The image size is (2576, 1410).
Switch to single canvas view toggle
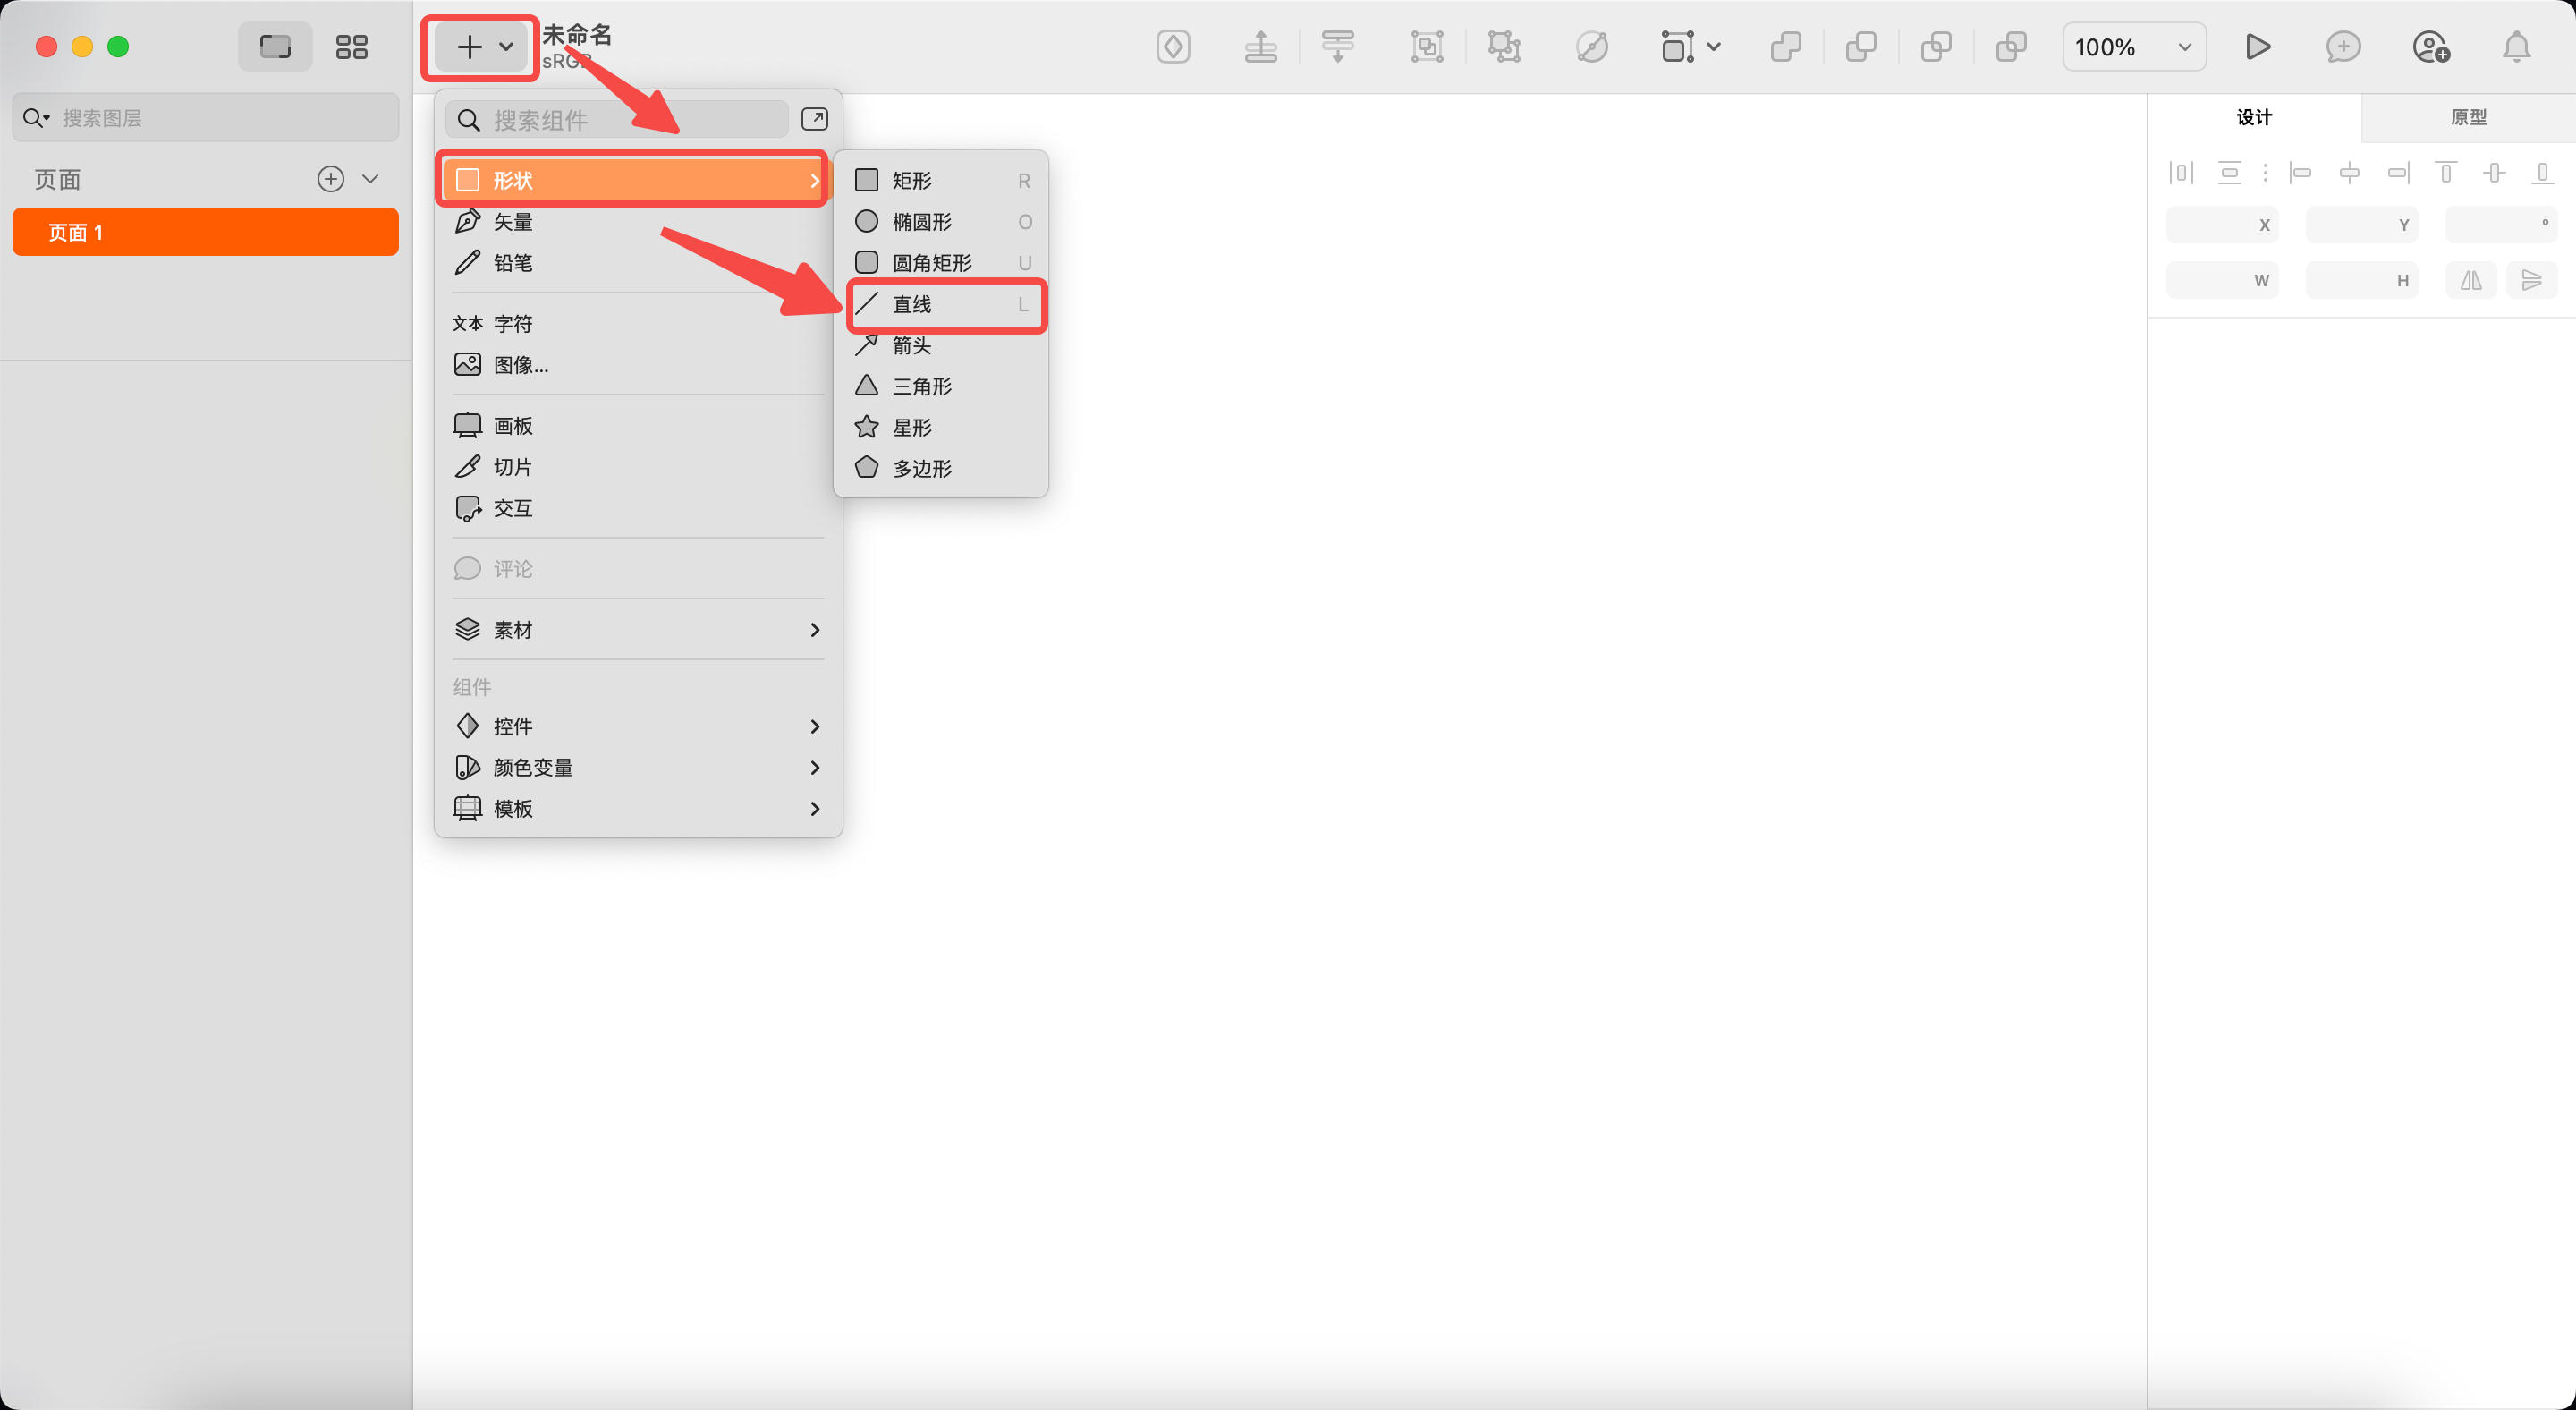click(275, 47)
